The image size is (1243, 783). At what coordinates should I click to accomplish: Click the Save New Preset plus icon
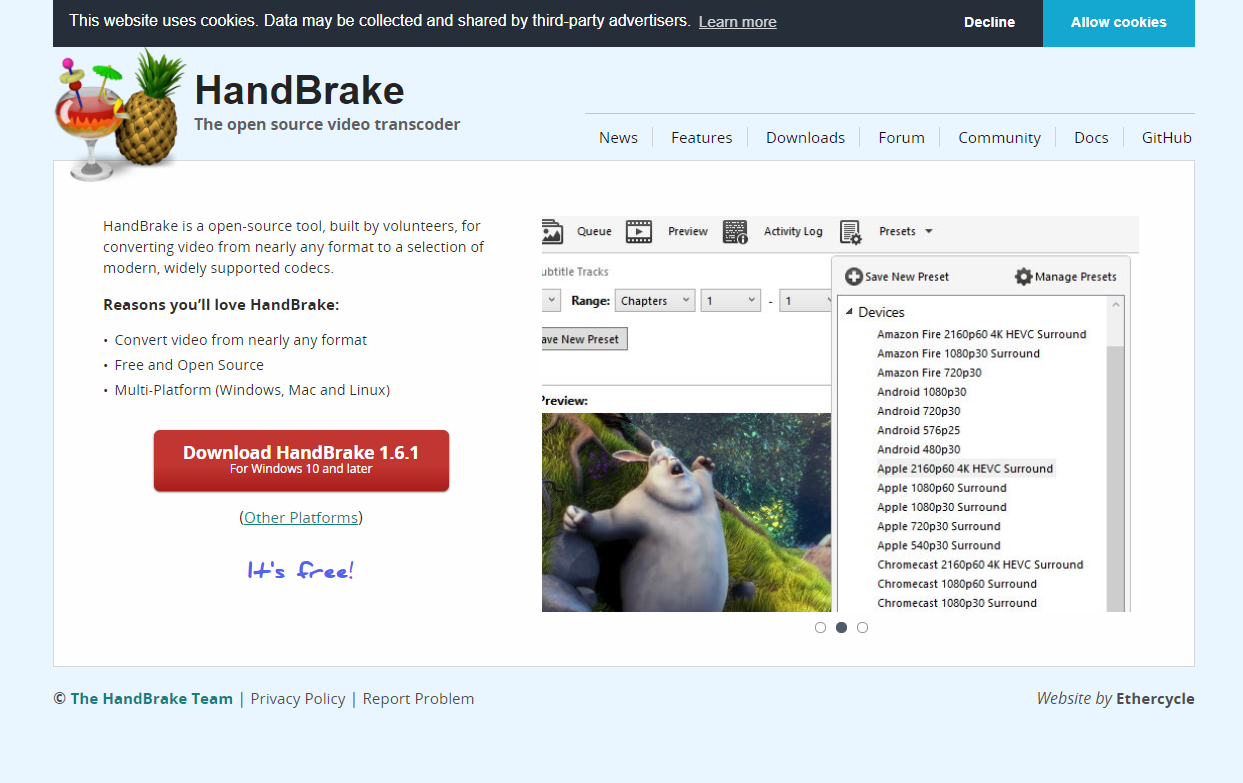854,277
